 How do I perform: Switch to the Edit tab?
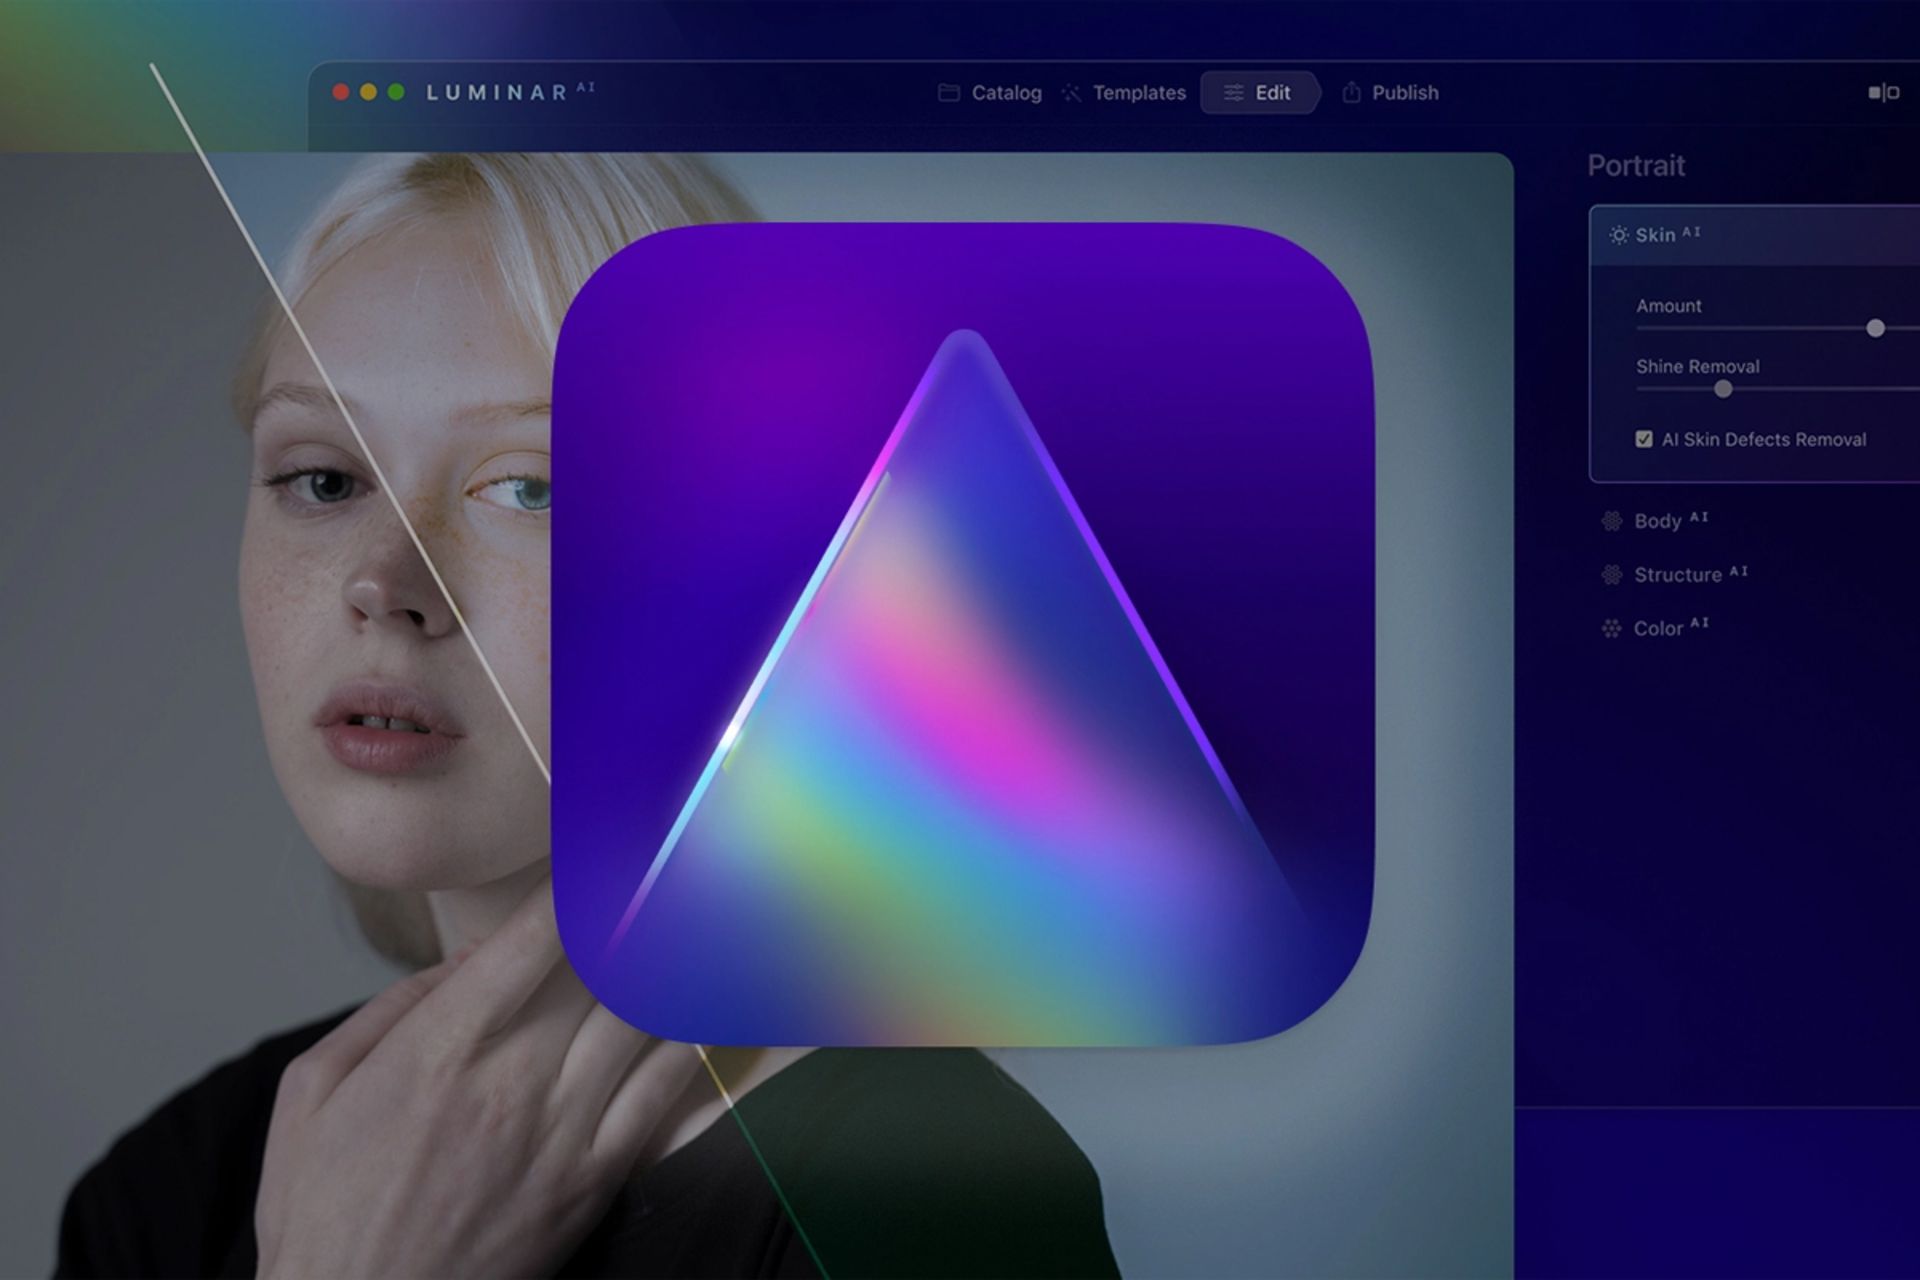pos(1258,93)
